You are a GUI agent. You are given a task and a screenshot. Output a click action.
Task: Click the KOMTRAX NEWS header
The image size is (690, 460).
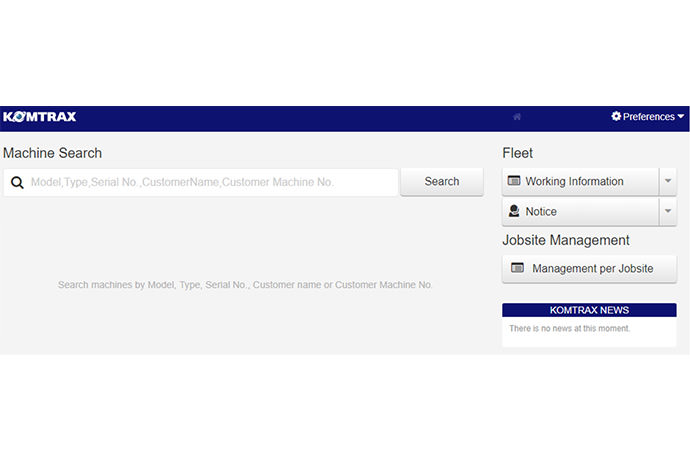pos(589,310)
